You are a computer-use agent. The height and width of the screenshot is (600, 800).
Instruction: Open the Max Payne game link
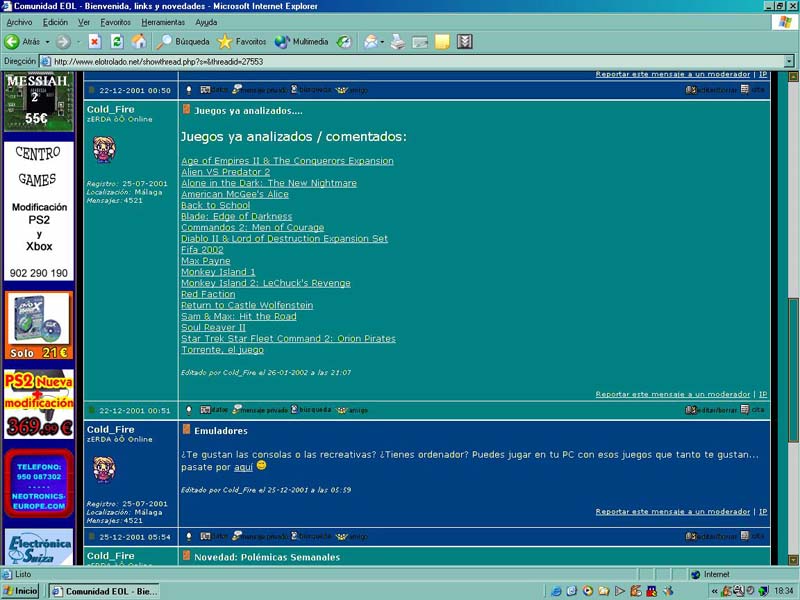pyautogui.click(x=205, y=261)
